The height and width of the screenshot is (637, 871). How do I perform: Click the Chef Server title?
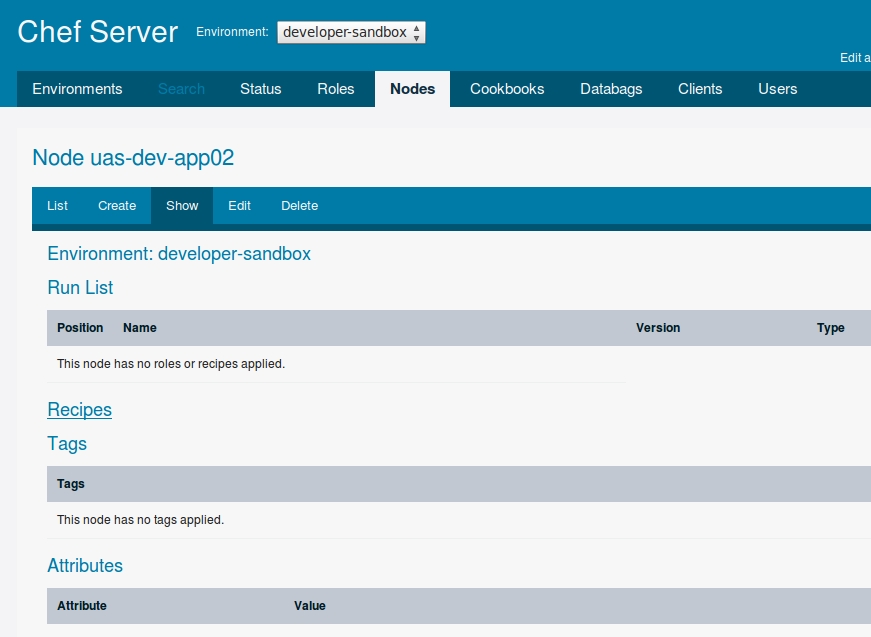(x=98, y=32)
